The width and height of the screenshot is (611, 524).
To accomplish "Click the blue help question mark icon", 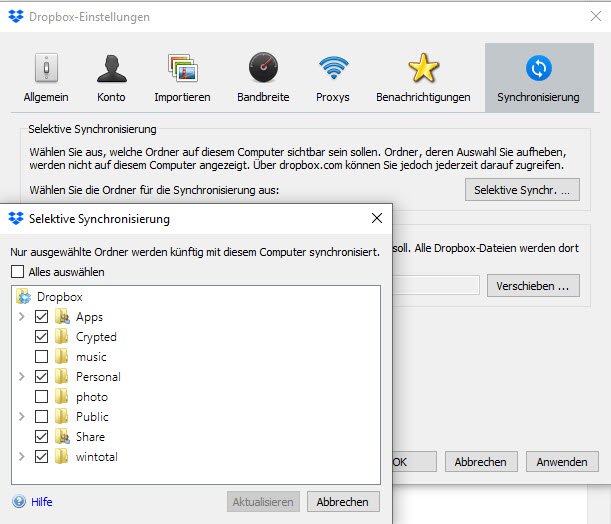I will point(19,501).
